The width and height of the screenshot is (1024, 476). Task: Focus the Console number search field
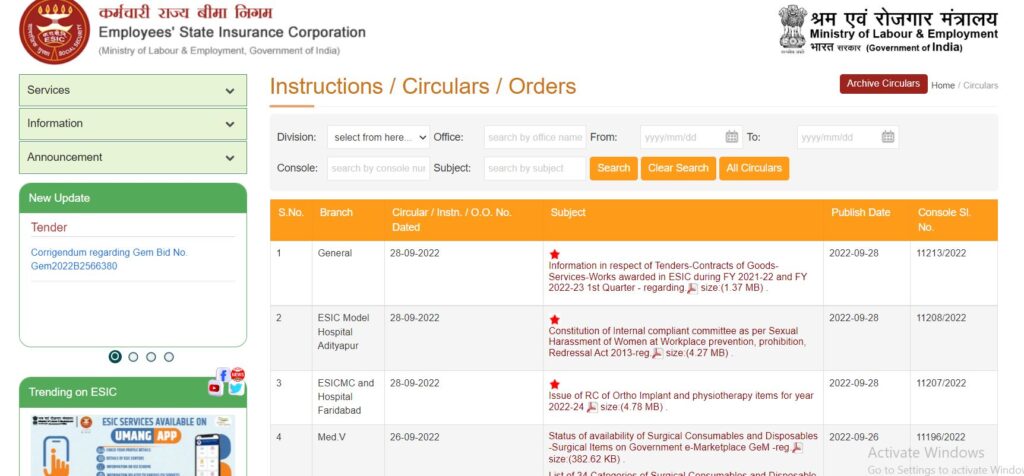tap(378, 168)
